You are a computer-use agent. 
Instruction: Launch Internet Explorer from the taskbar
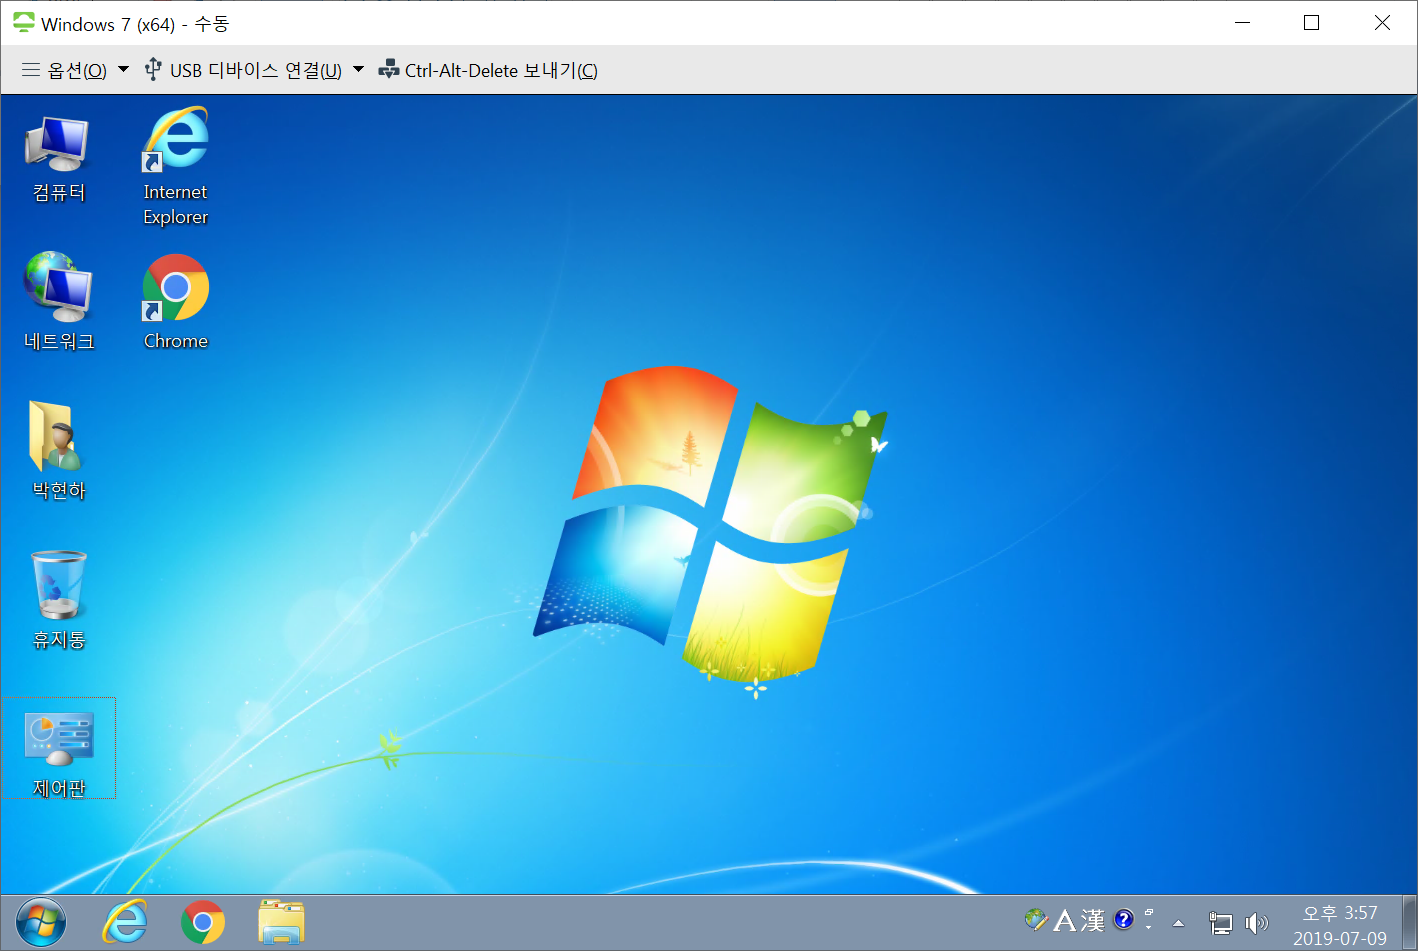(x=125, y=922)
